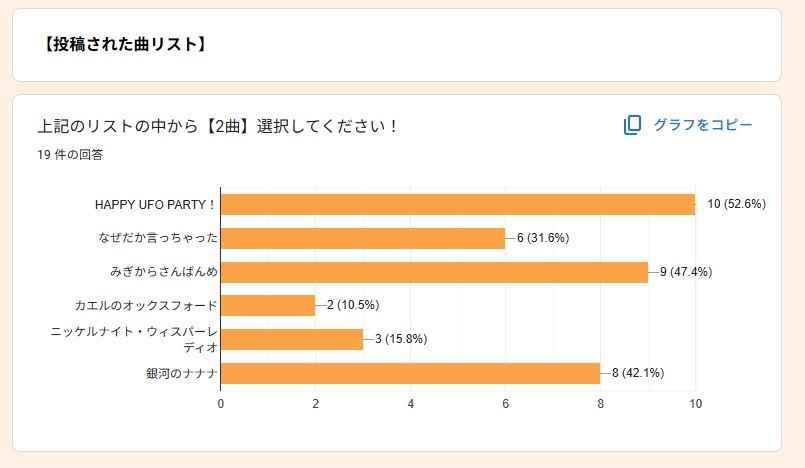Click the カエルのオックスフォード axis label
The height and width of the screenshot is (468, 805).
146,305
